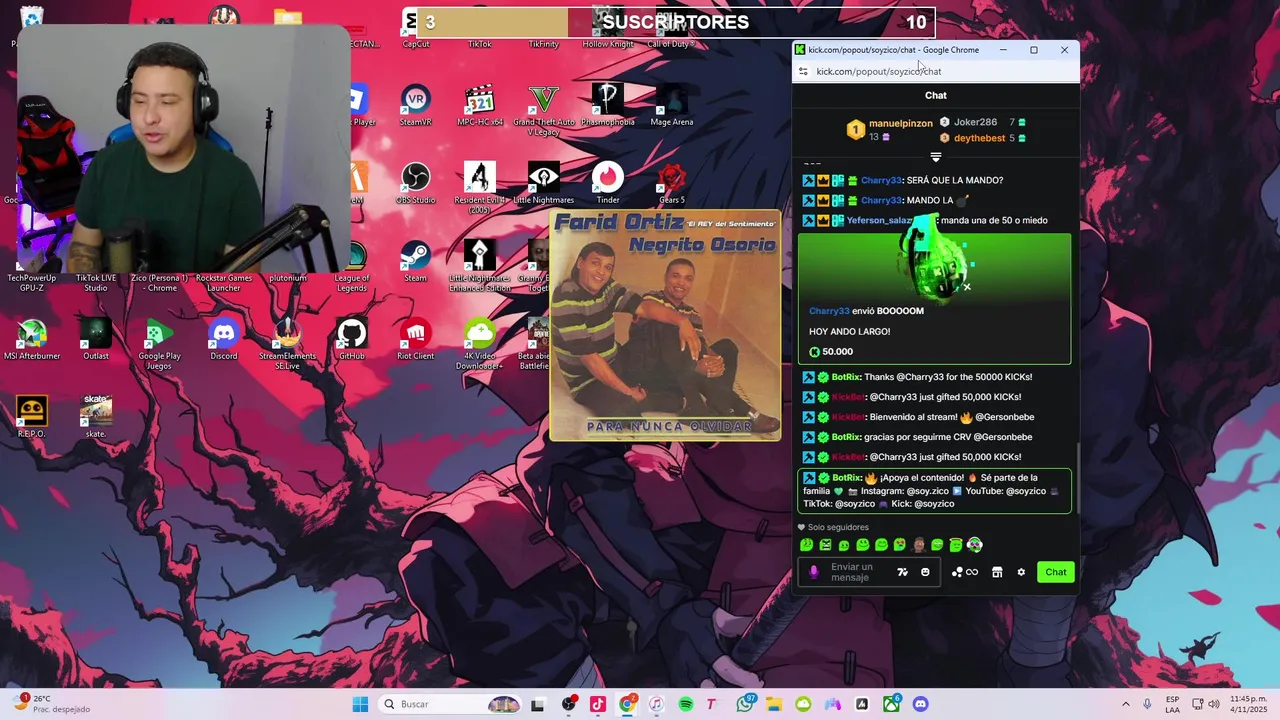Click the Windows taskbar Buscar search box

(x=449, y=704)
